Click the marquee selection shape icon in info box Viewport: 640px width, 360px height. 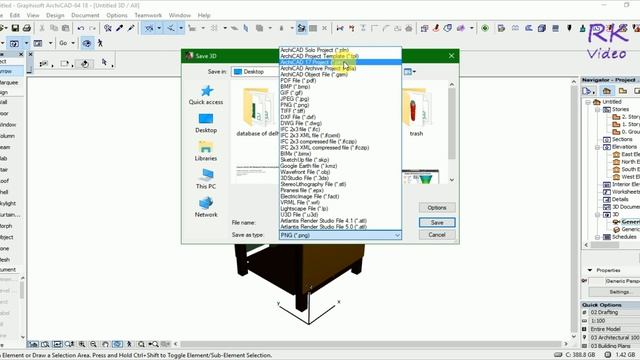[64, 64]
